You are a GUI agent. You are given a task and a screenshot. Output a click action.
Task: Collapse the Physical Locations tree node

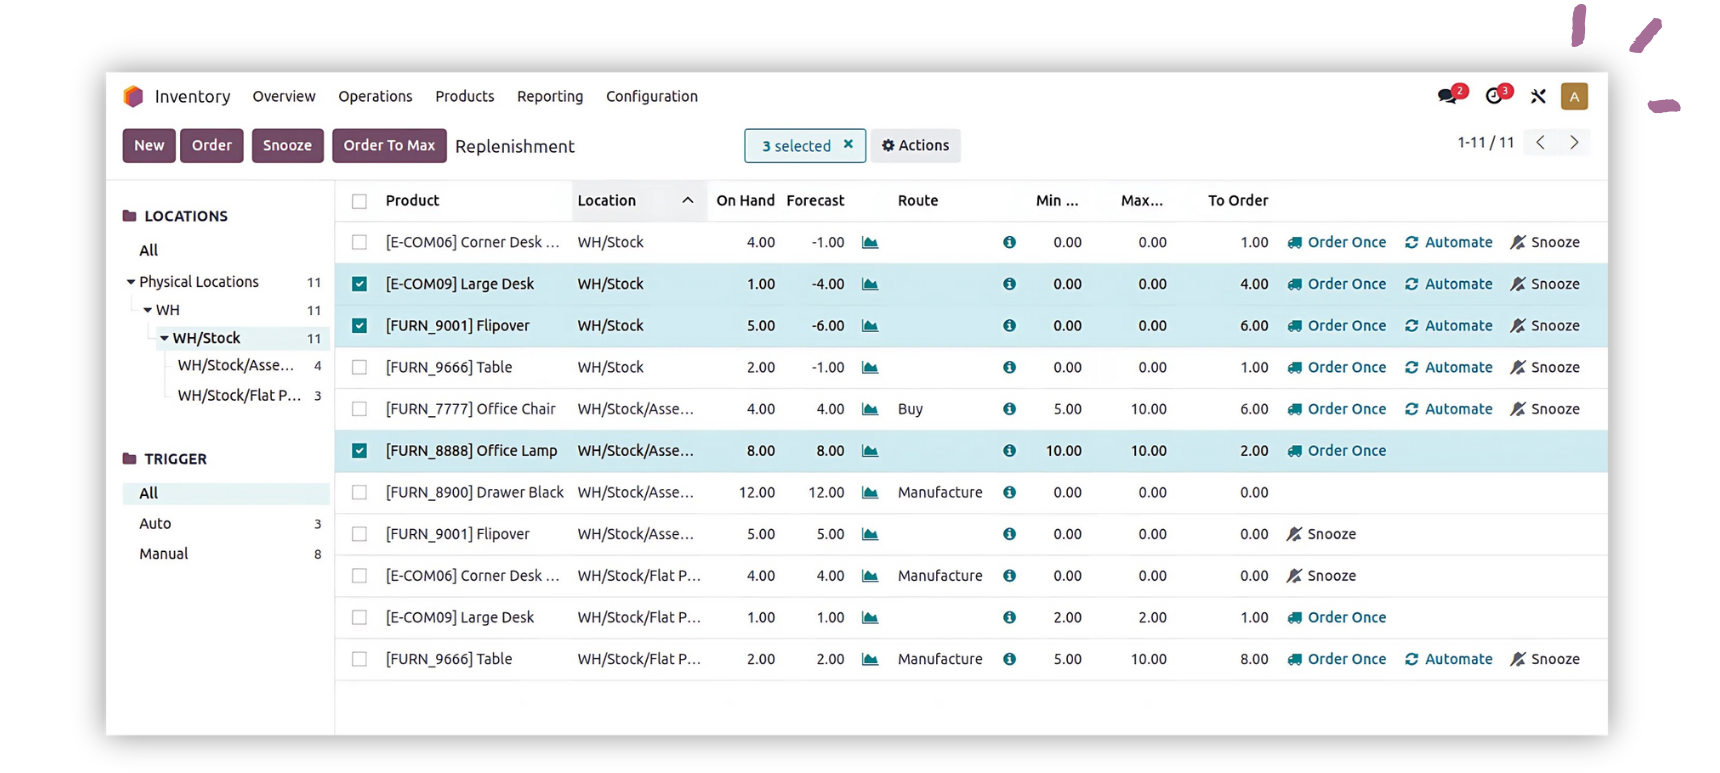131,282
